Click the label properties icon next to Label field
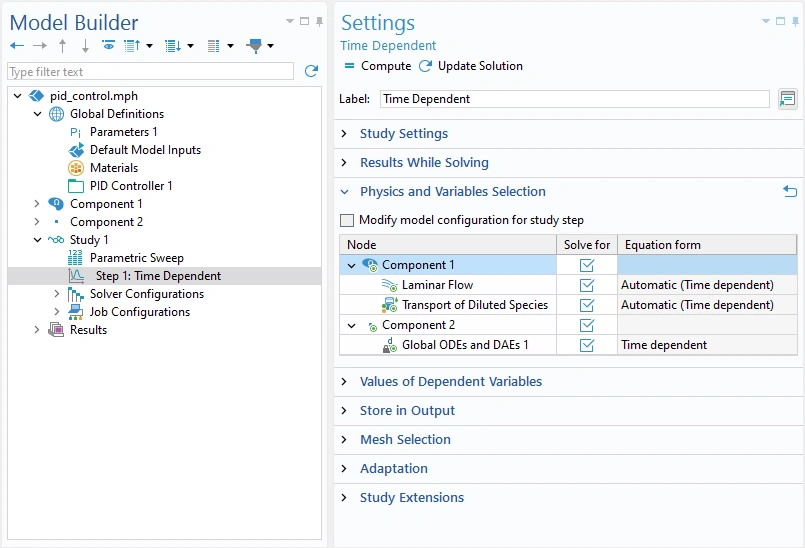Image resolution: width=805 pixels, height=548 pixels. pyautogui.click(x=788, y=99)
